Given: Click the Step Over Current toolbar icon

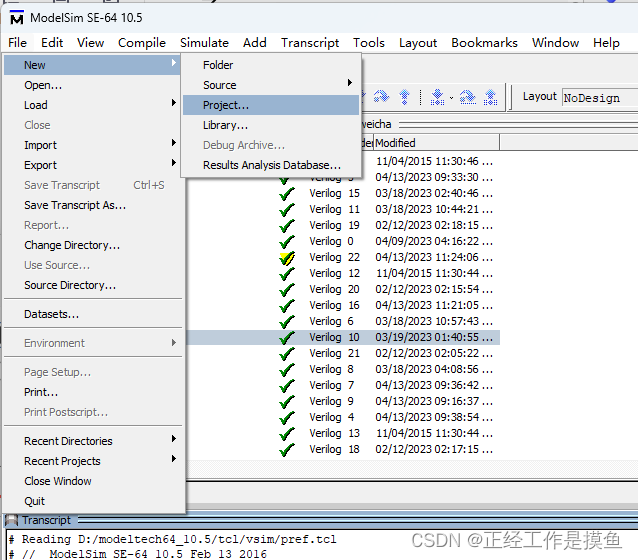Looking at the screenshot, I should (468, 97).
